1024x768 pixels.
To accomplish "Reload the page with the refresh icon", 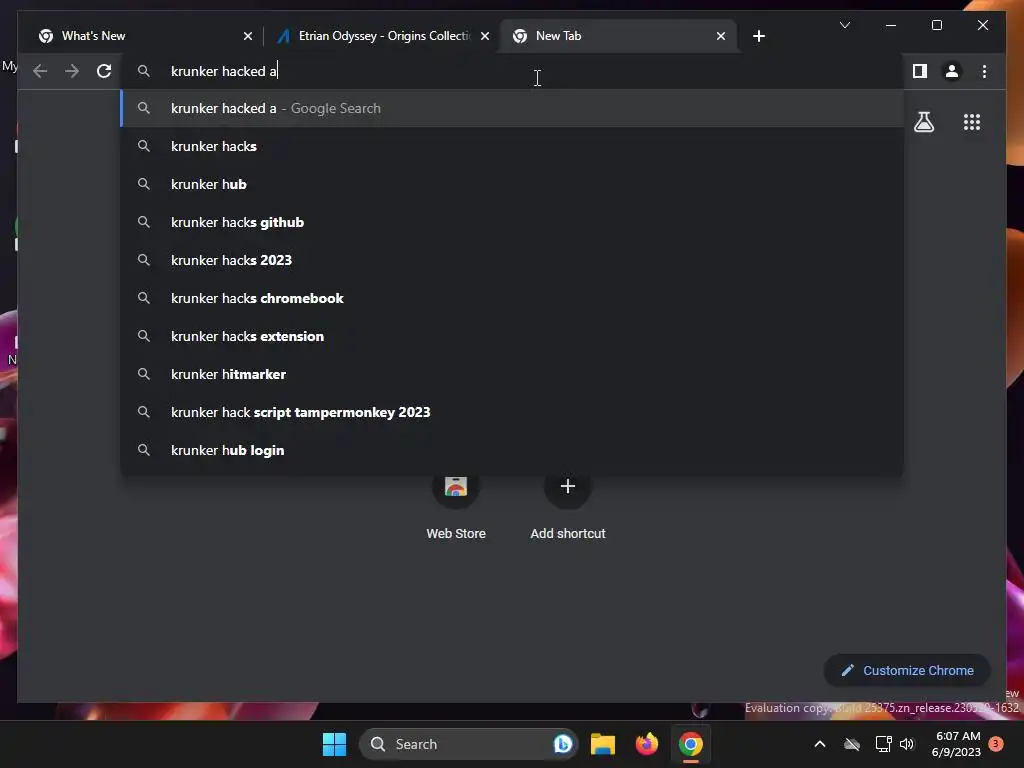I will (104, 71).
